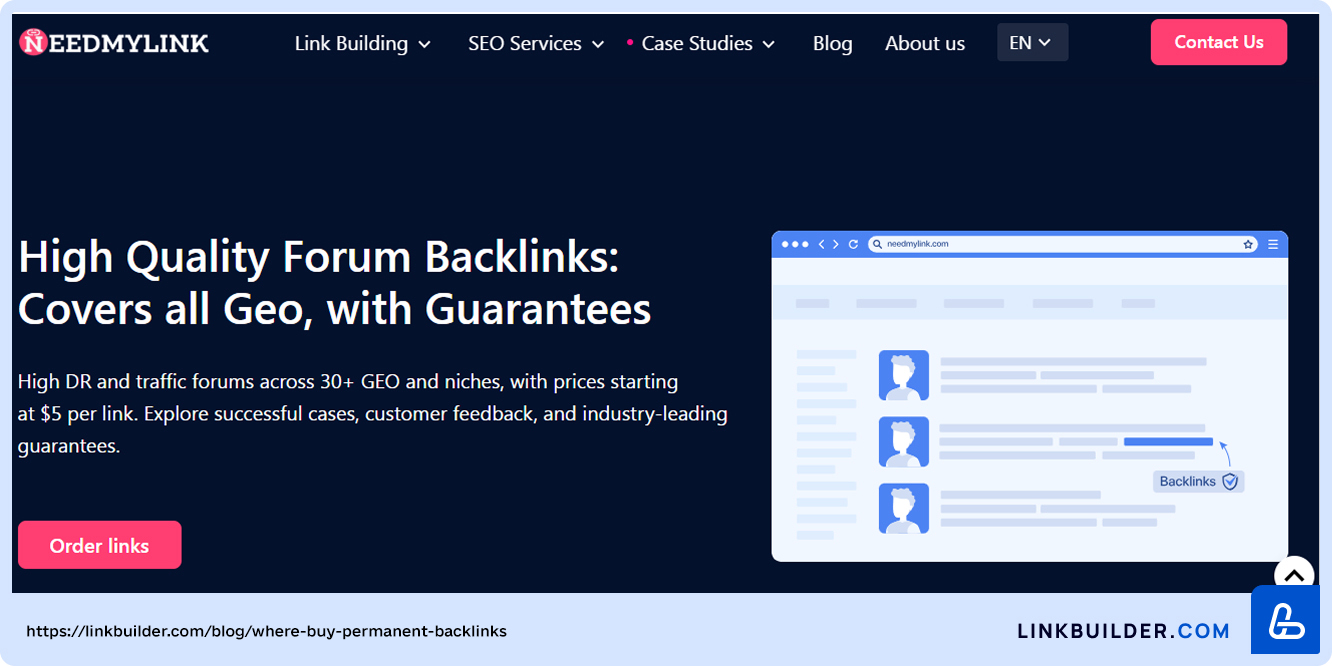Click the text "at $5 per link"
The image size is (1332, 666).
pos(78,413)
